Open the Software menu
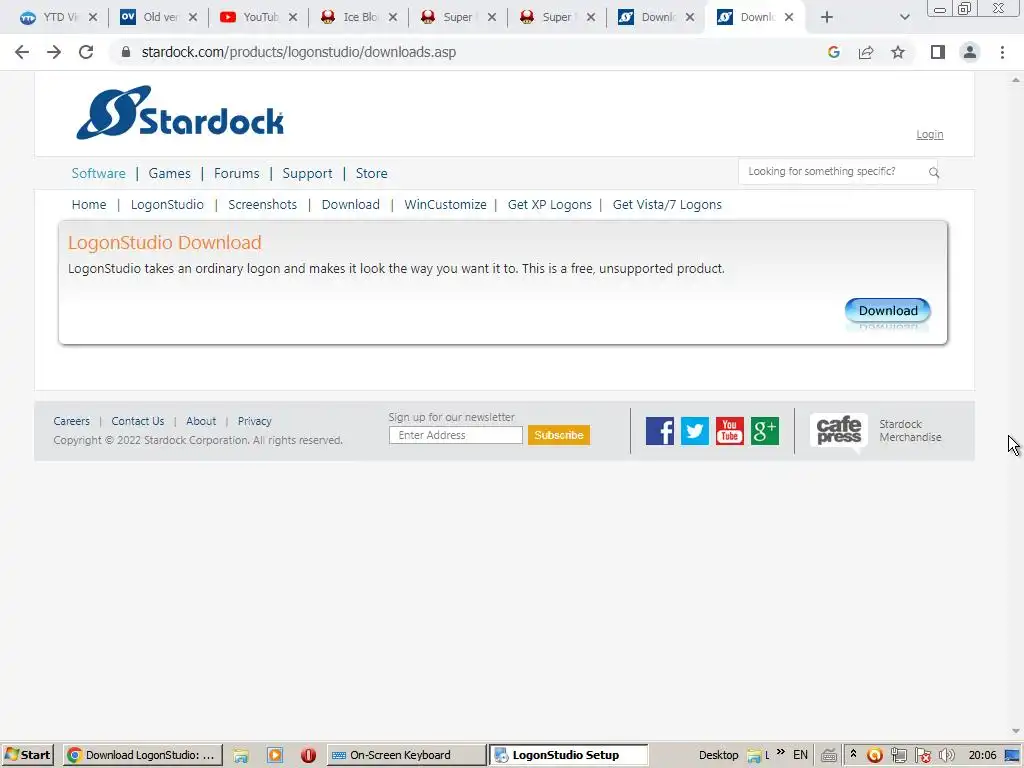Screen dimensions: 1024x768 [99, 173]
